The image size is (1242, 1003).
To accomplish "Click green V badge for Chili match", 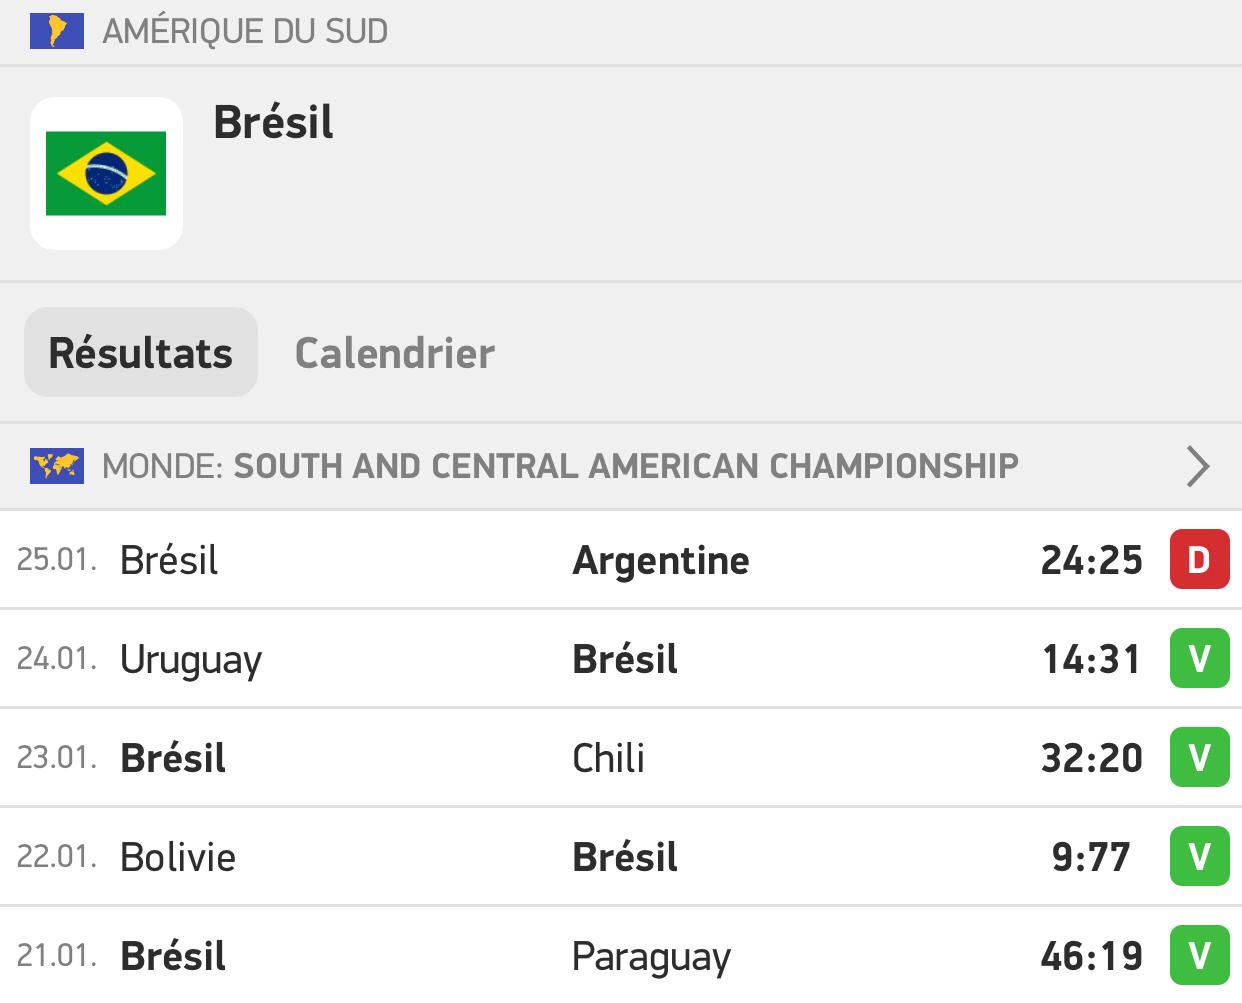I will [1199, 758].
